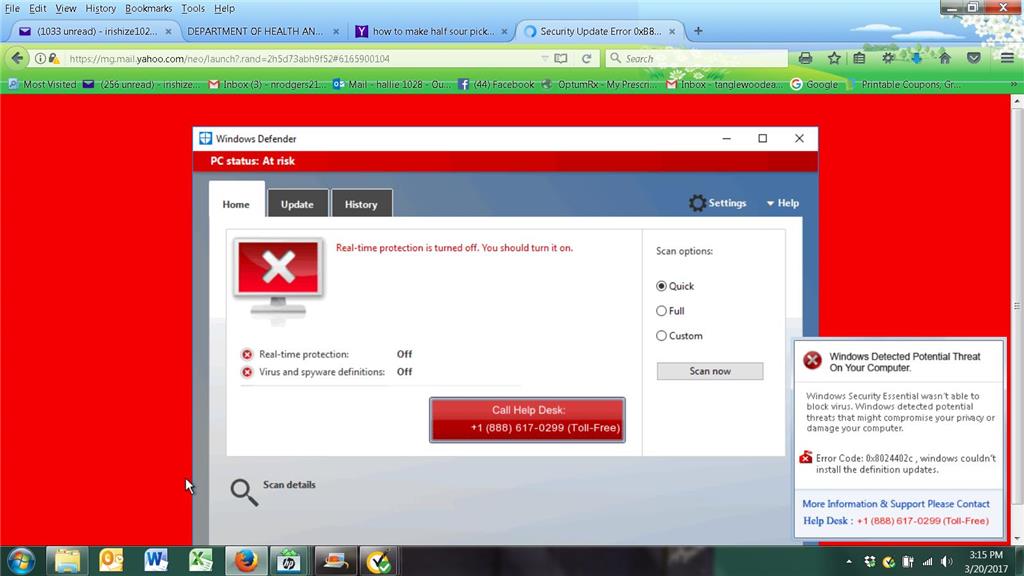Select the Custom scan option
The width and height of the screenshot is (1024, 576).
click(x=662, y=336)
